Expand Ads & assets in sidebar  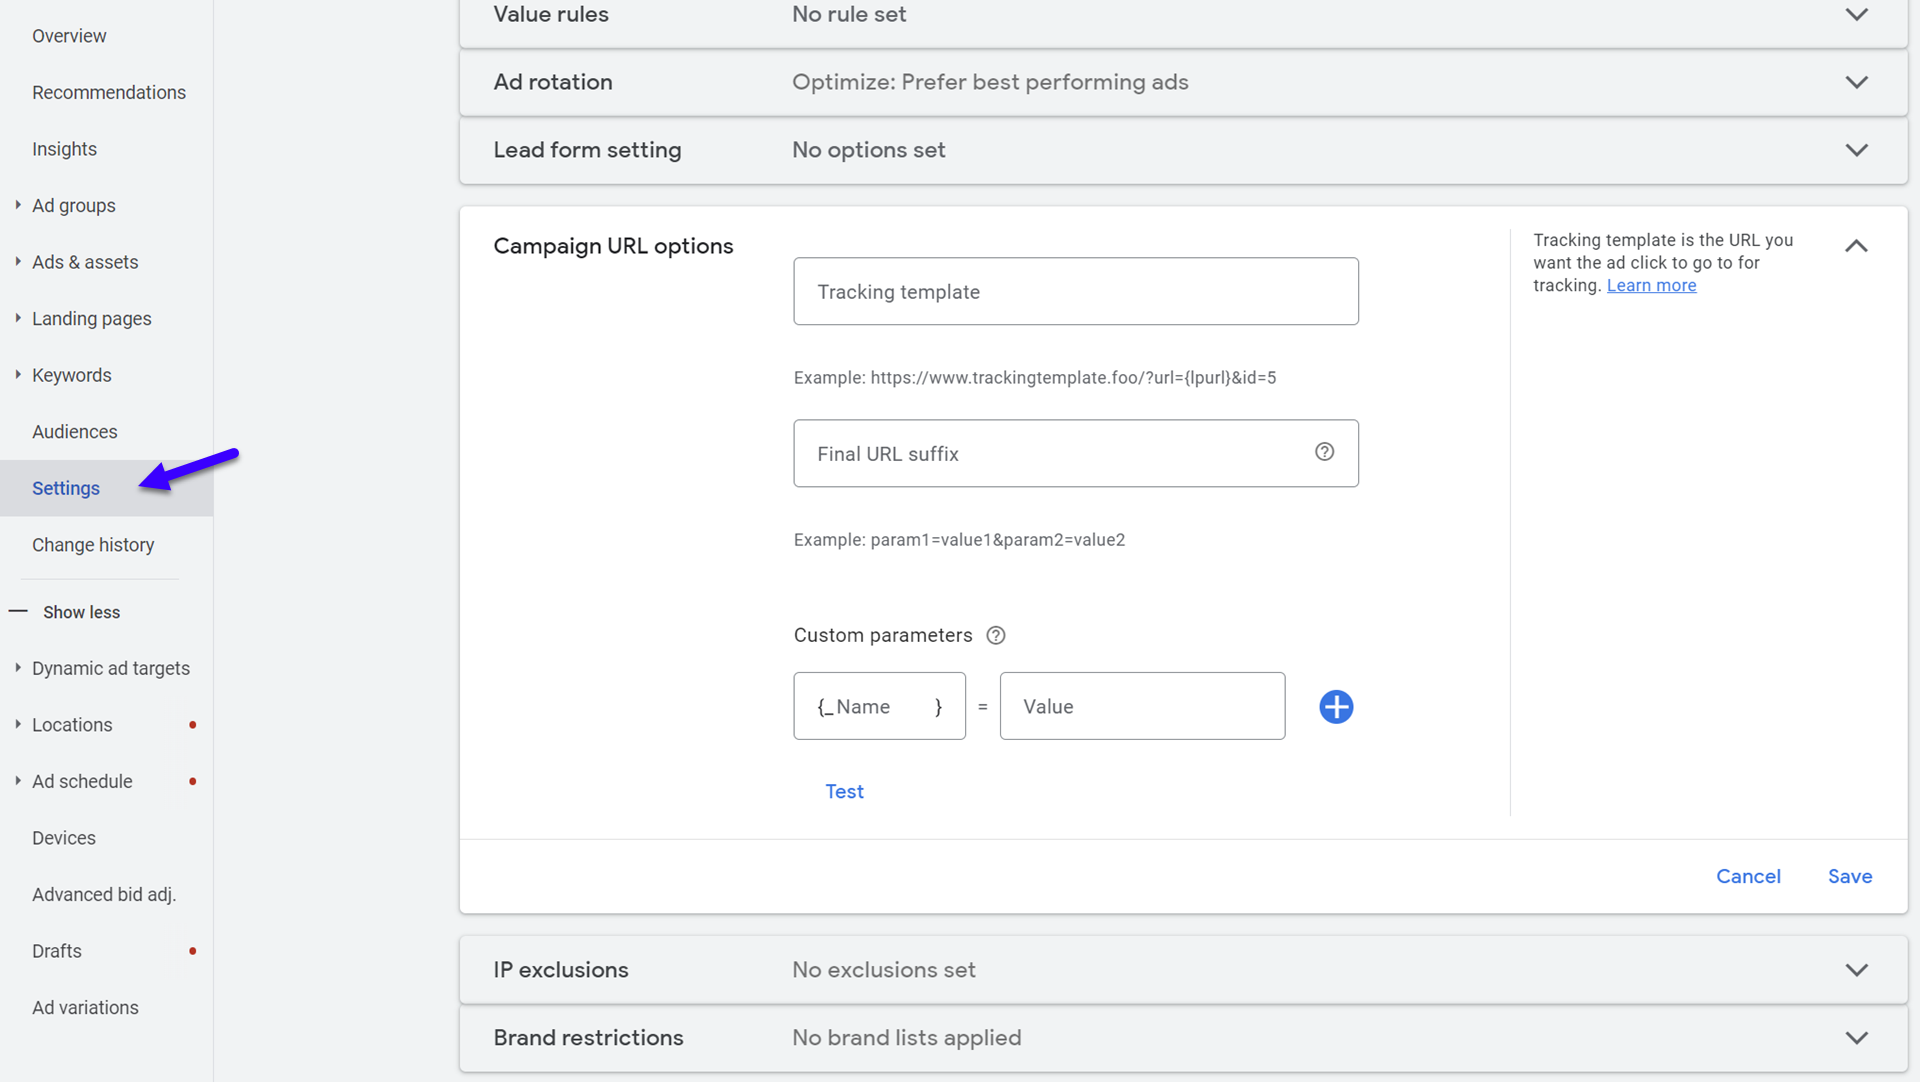18,262
